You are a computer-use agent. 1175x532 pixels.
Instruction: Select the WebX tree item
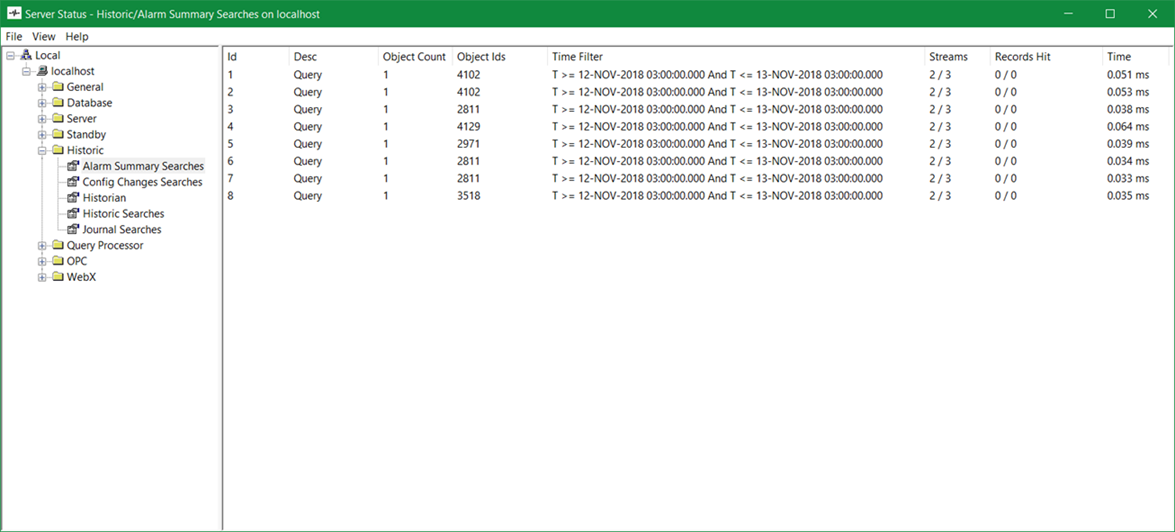pyautogui.click(x=80, y=277)
